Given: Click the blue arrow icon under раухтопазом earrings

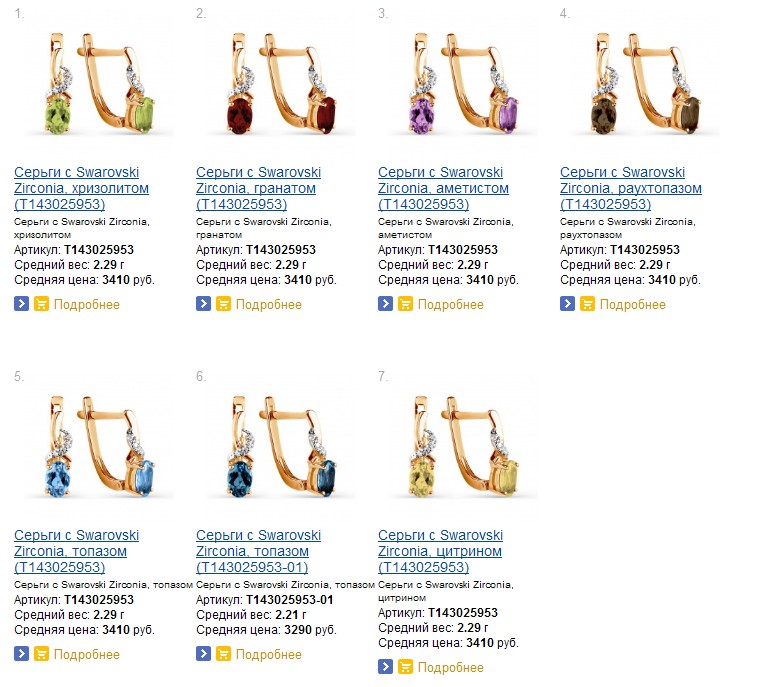Looking at the screenshot, I should (568, 304).
